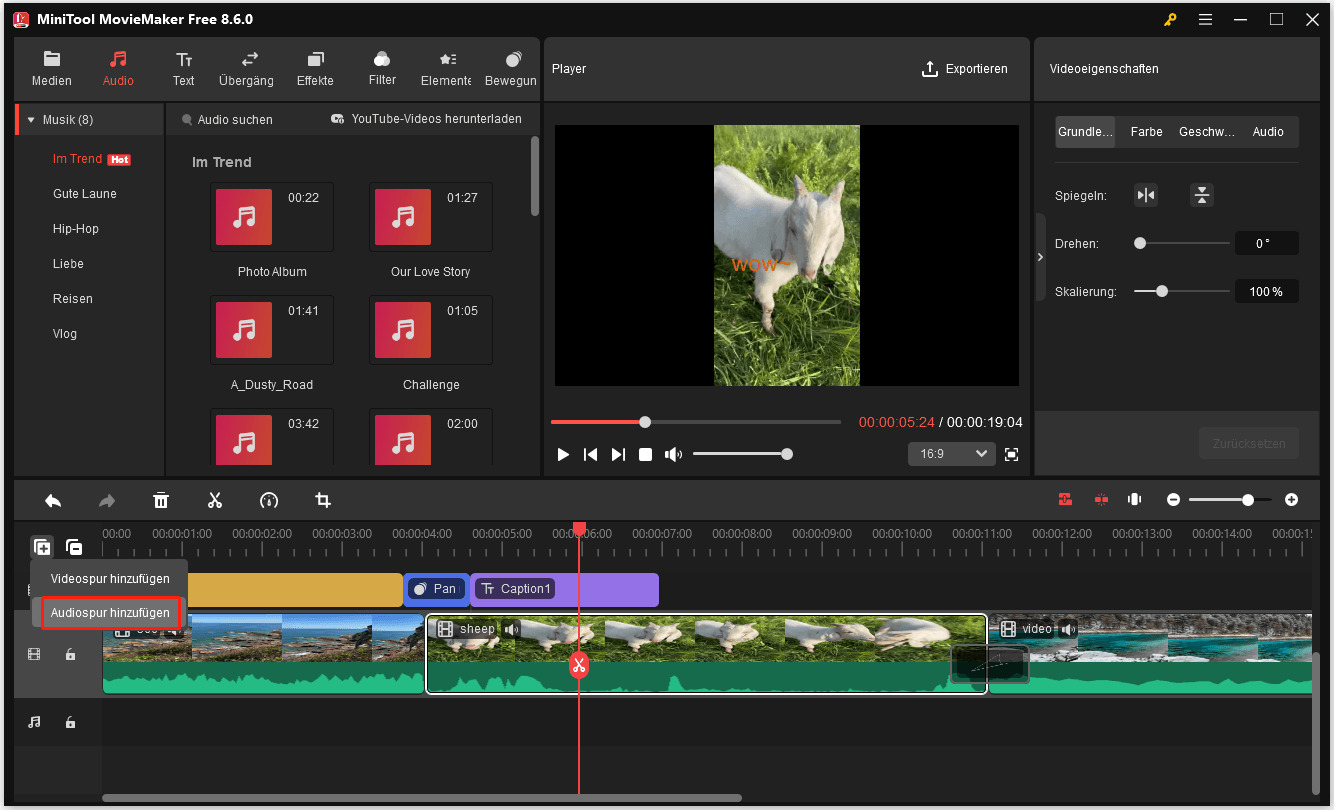Click the vertical flip icon next to Spiegeln
This screenshot has height=810, width=1334.
tap(1201, 195)
